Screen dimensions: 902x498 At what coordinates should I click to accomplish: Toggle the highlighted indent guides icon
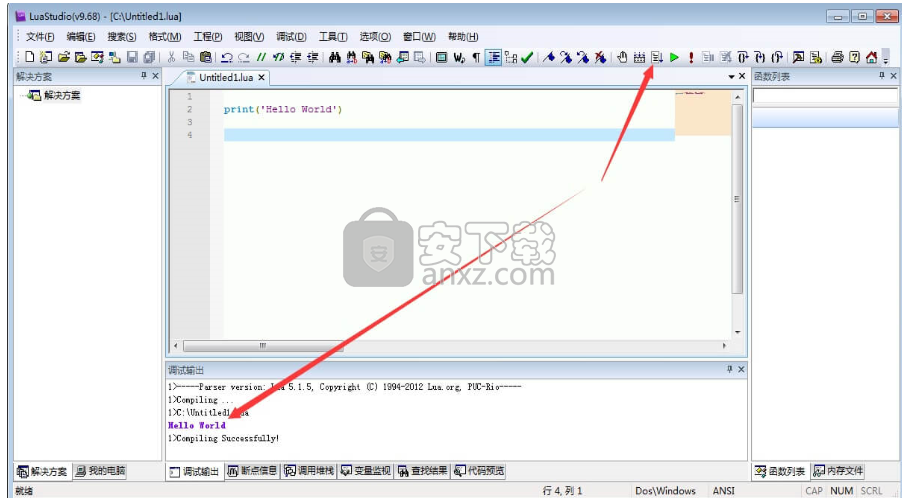[493, 58]
